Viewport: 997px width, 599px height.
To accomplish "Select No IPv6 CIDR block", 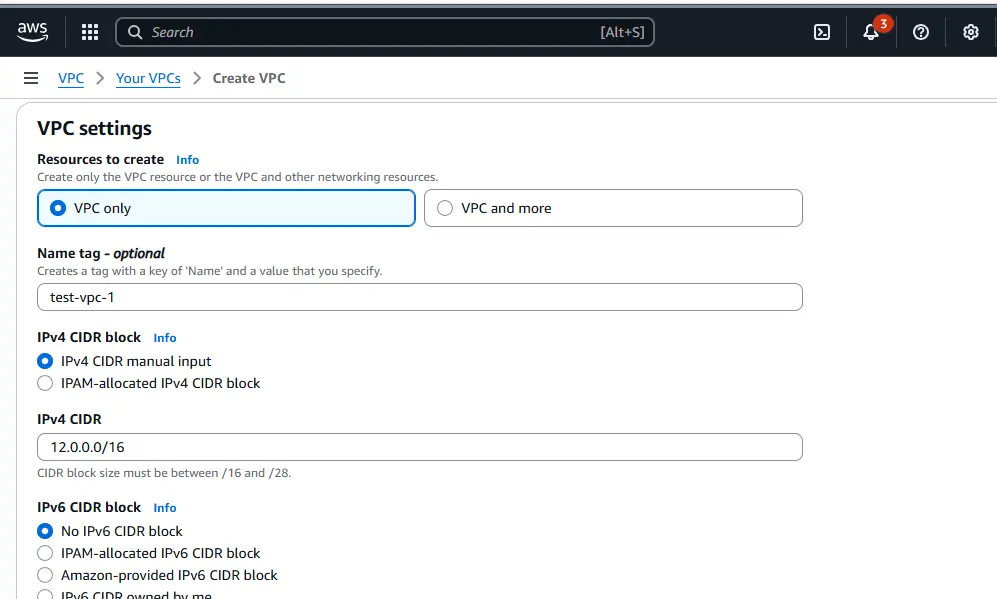I will [110, 531].
